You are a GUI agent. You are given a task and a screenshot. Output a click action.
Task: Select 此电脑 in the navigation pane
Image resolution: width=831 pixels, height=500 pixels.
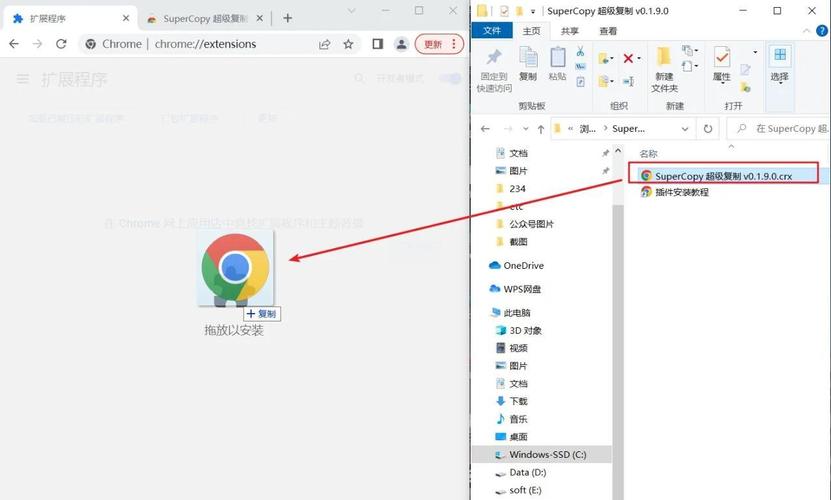[511, 313]
